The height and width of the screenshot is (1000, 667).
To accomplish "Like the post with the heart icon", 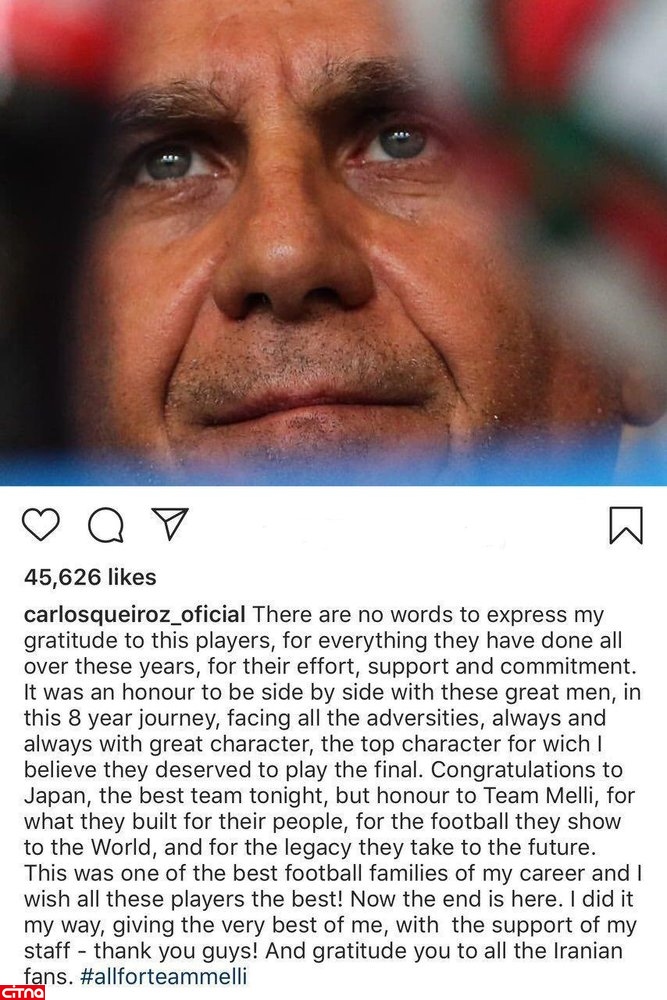I will tap(41, 525).
